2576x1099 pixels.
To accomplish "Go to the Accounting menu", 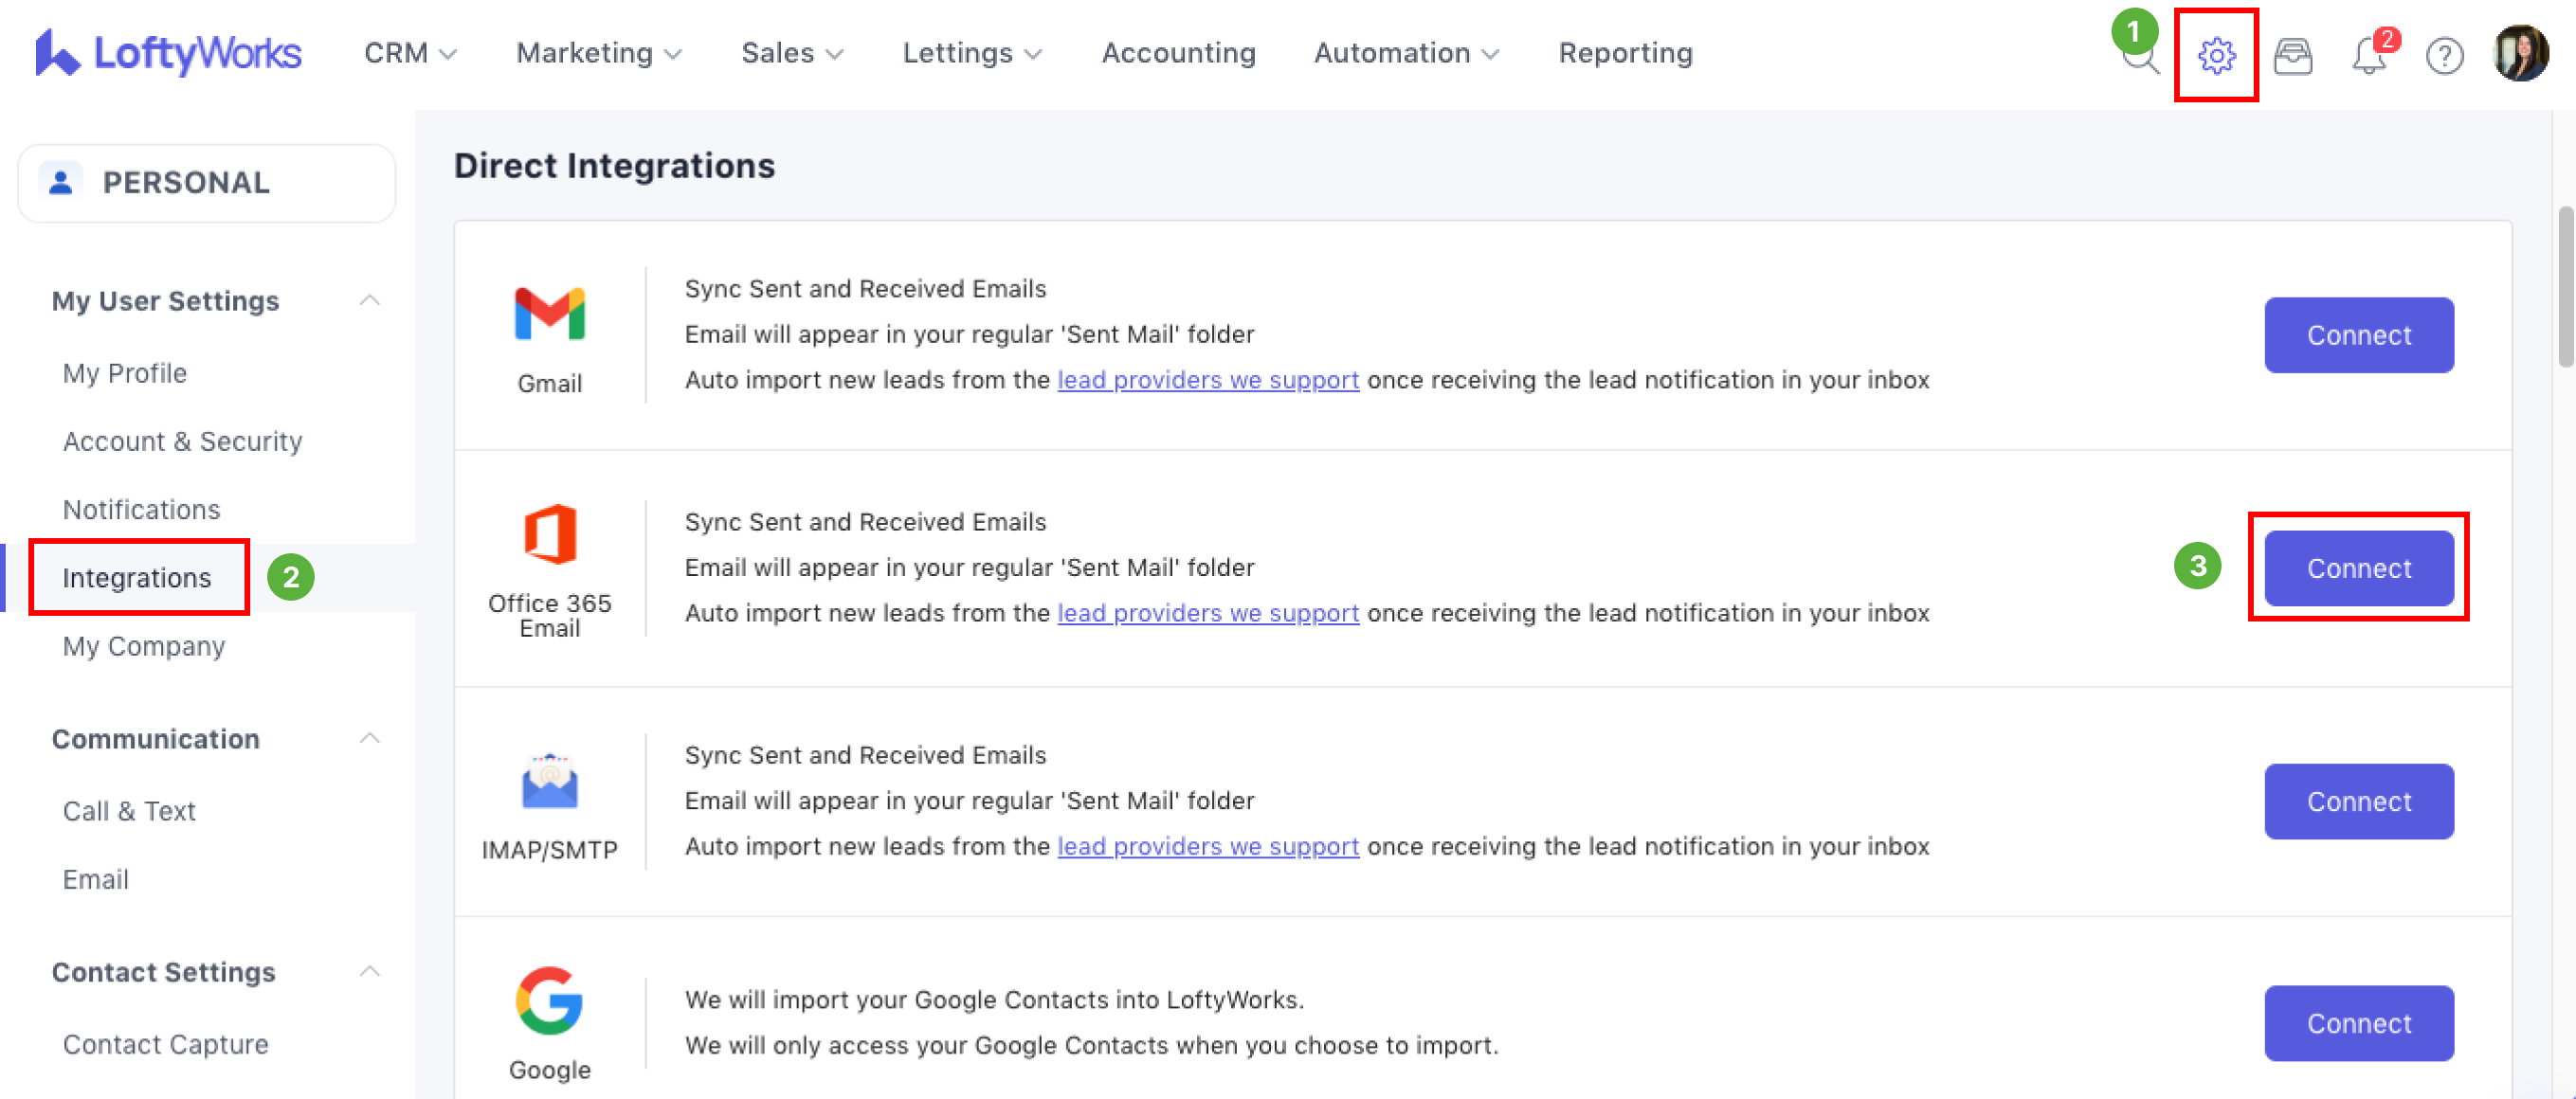I will coord(1178,53).
